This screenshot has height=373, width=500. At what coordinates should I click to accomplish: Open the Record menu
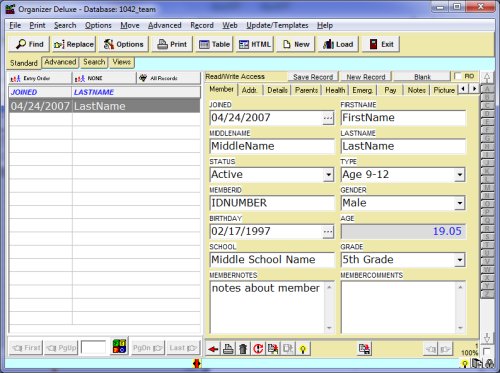click(202, 25)
